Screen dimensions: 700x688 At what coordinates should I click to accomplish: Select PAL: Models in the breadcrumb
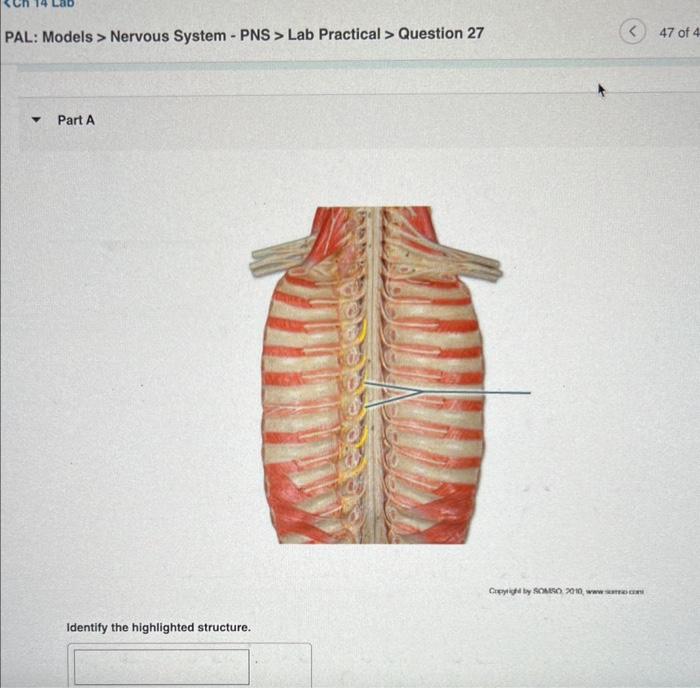coord(49,36)
